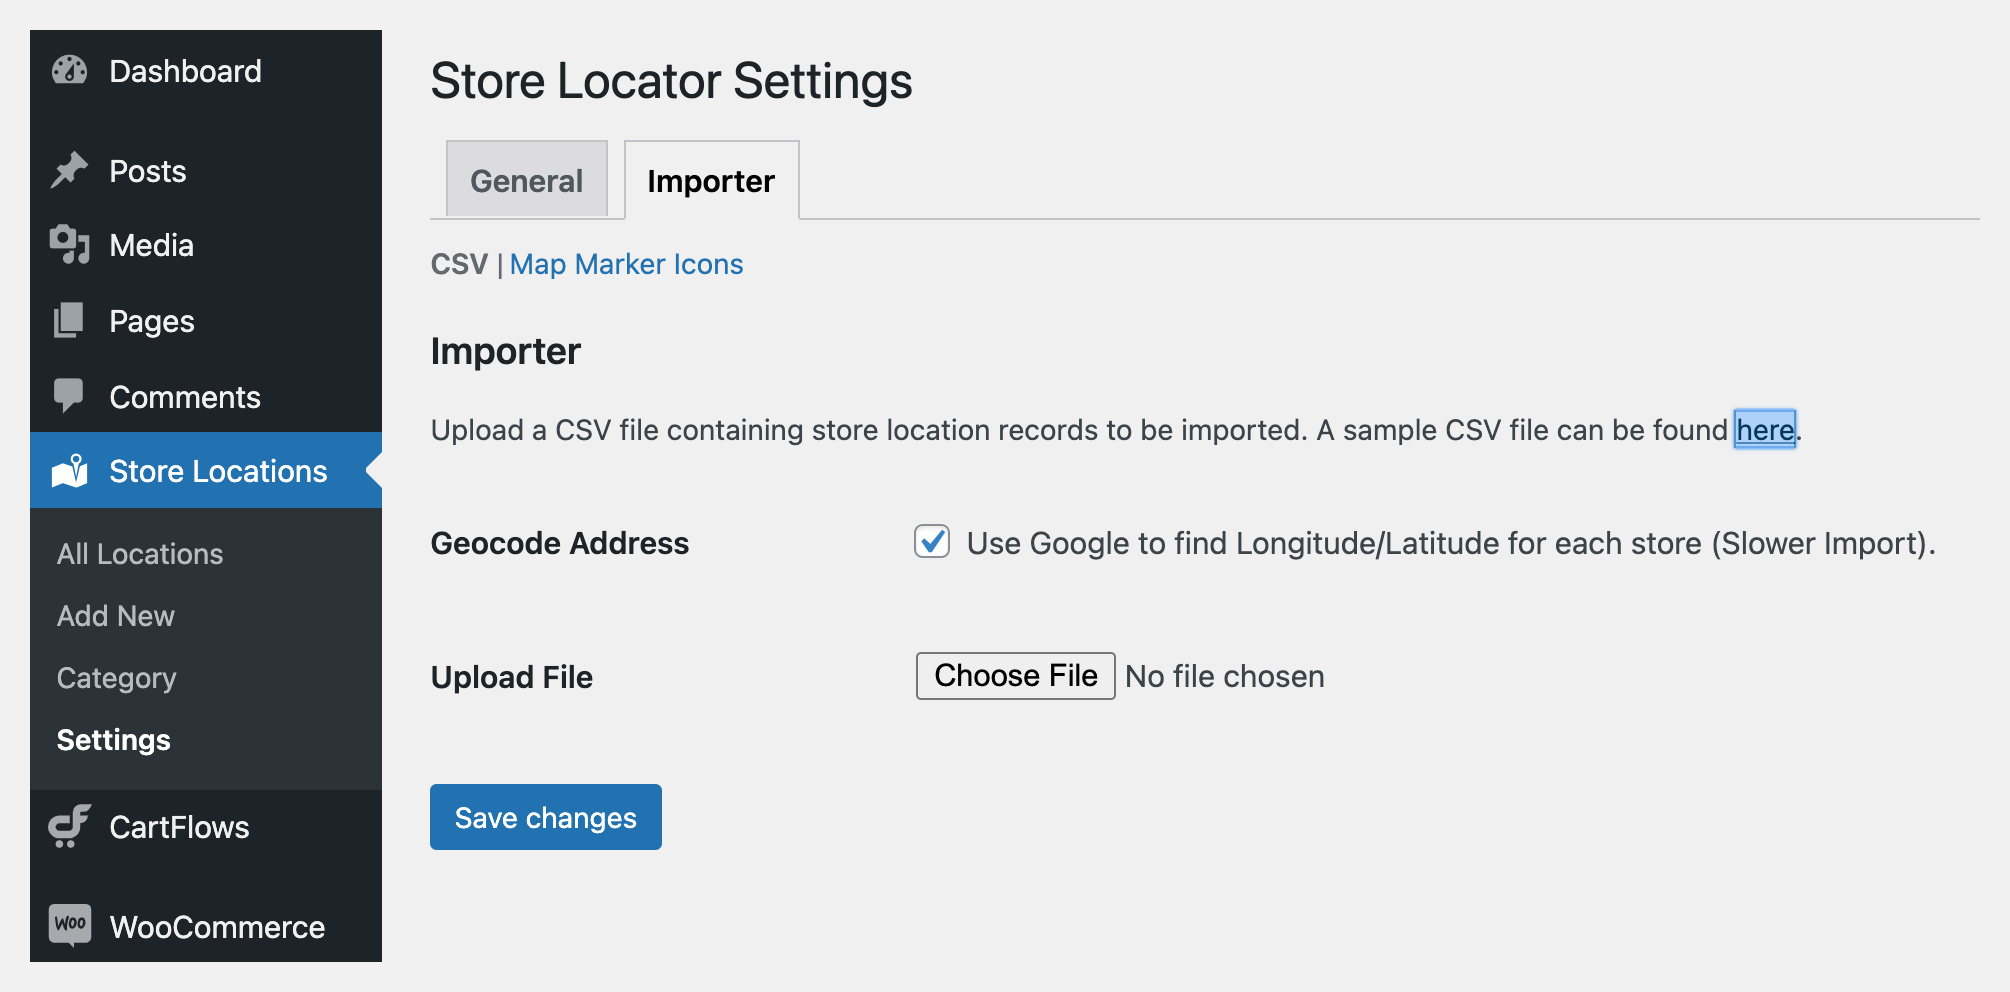Click the Comments speech bubble icon

click(70, 396)
